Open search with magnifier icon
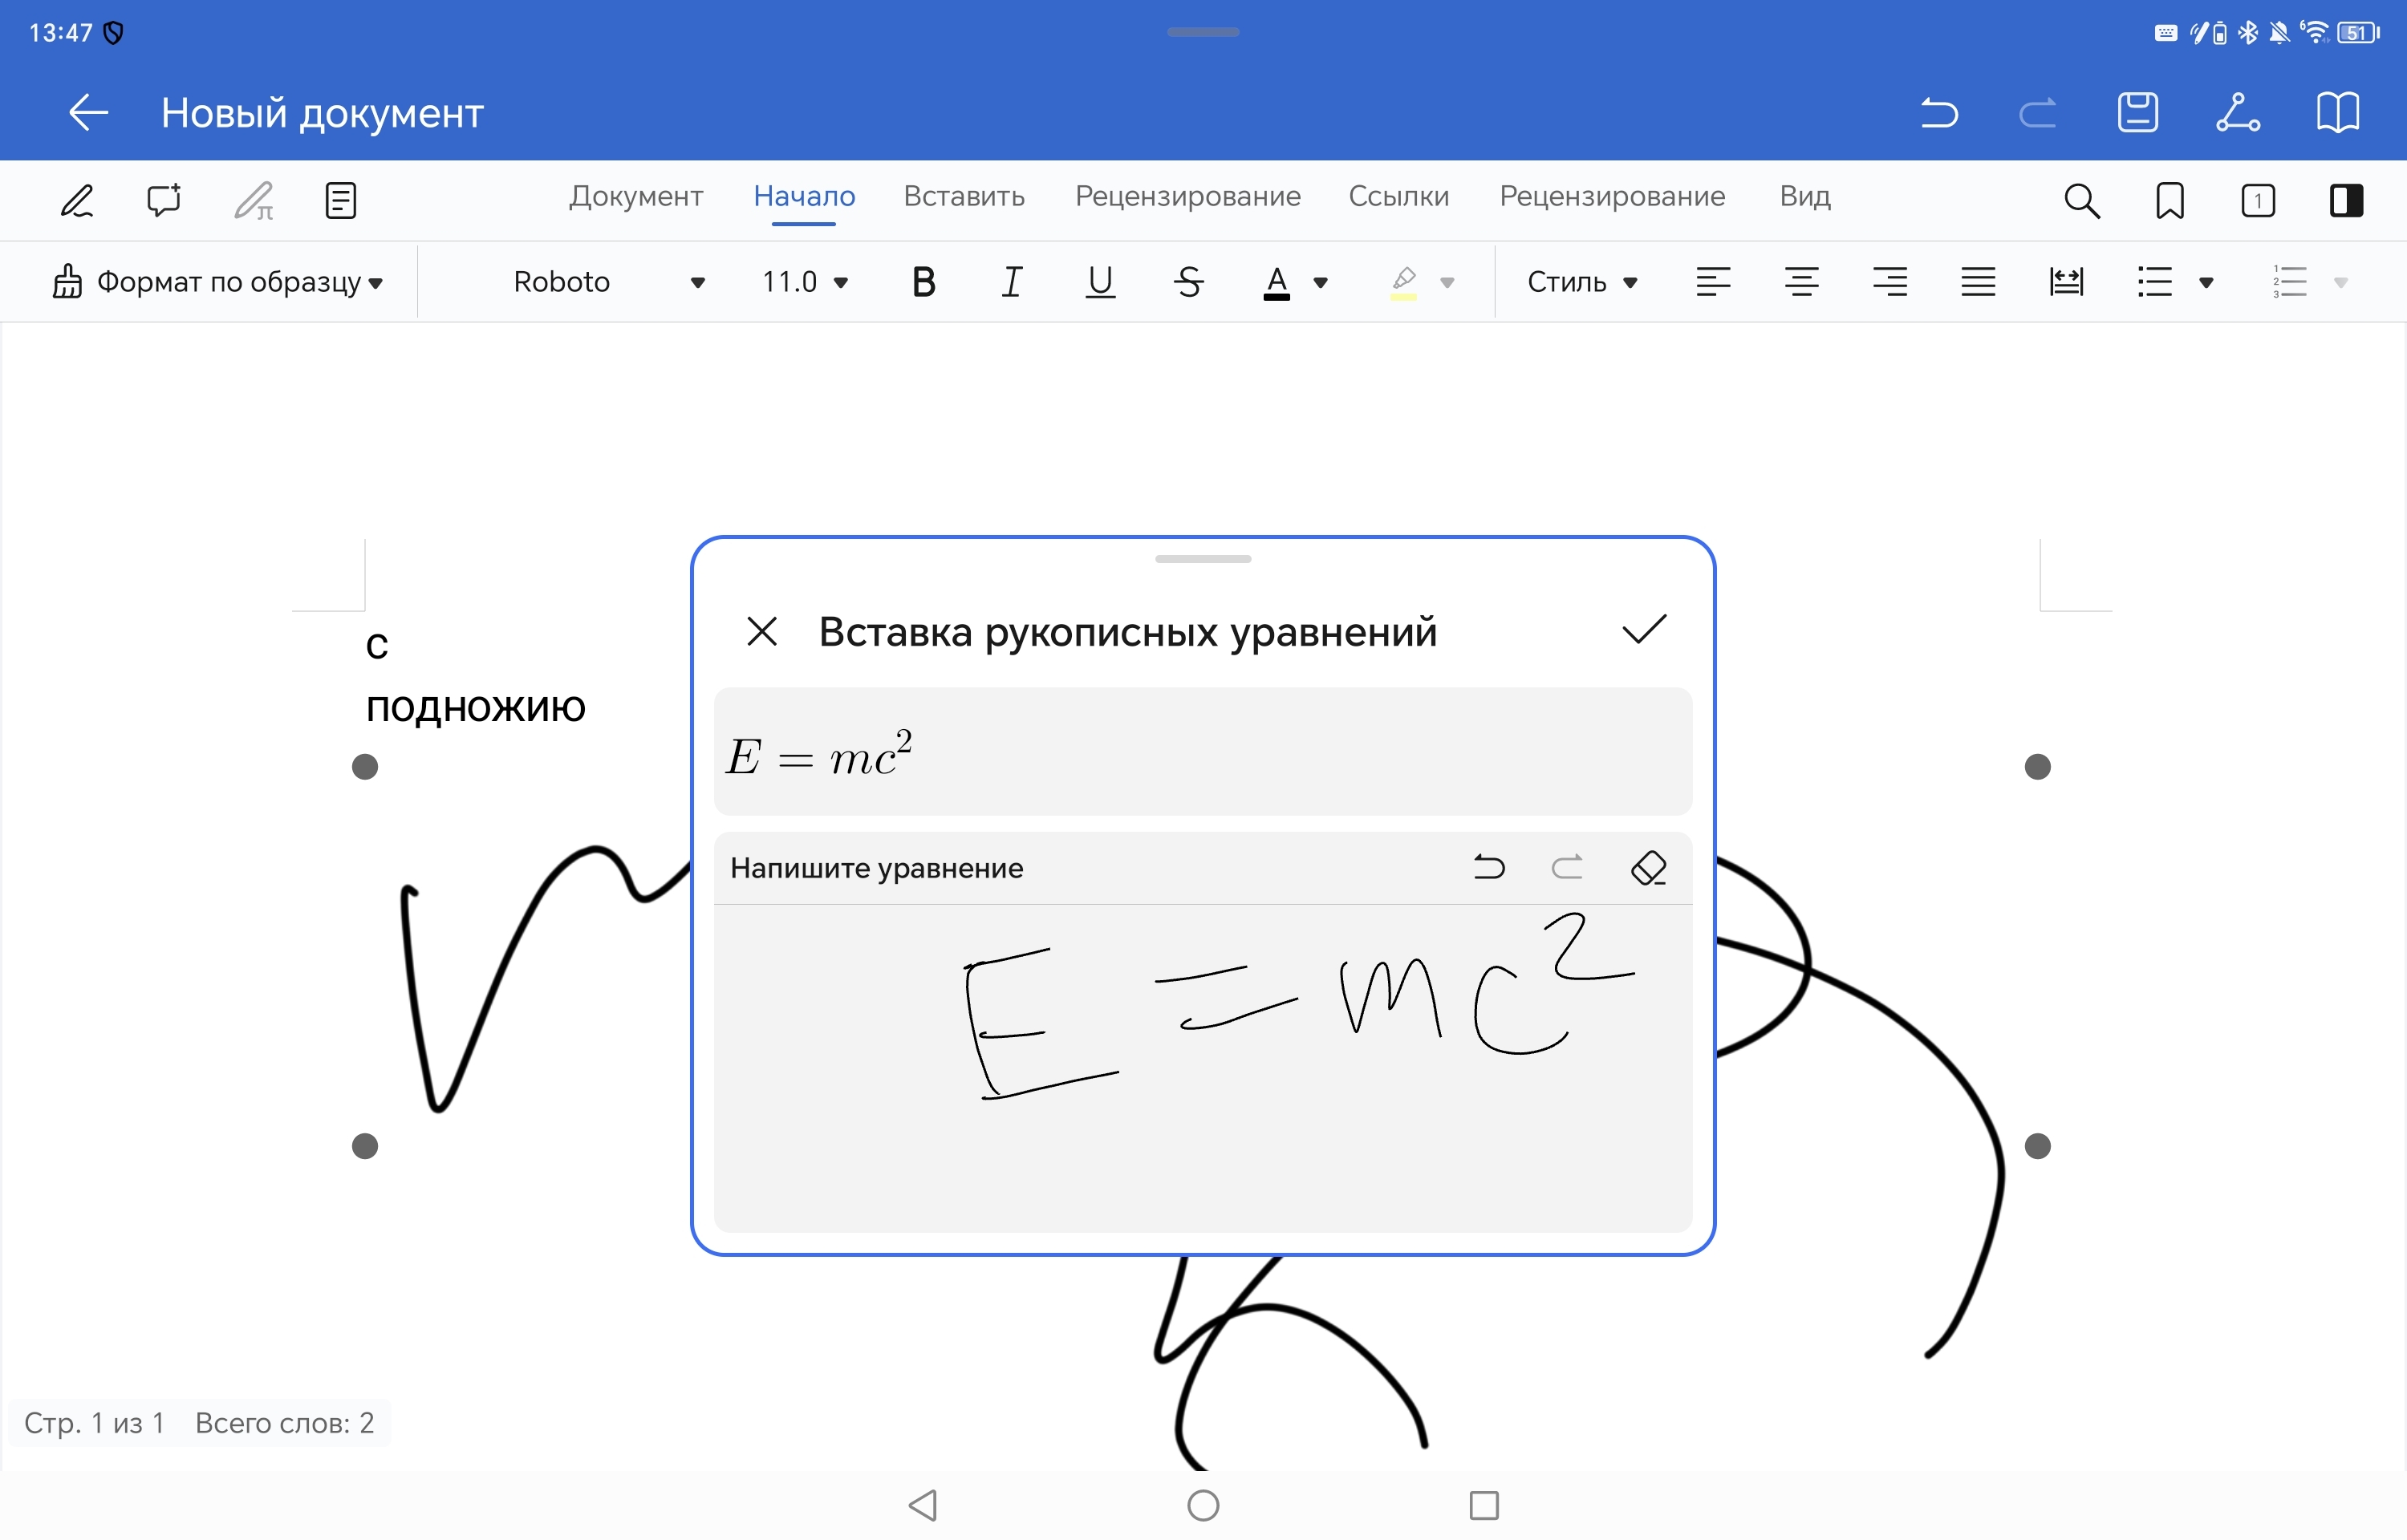 pos(2081,200)
